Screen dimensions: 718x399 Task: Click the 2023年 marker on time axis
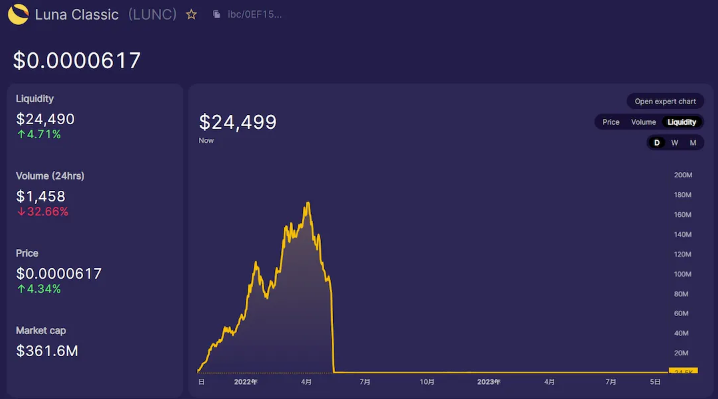pyautogui.click(x=489, y=382)
